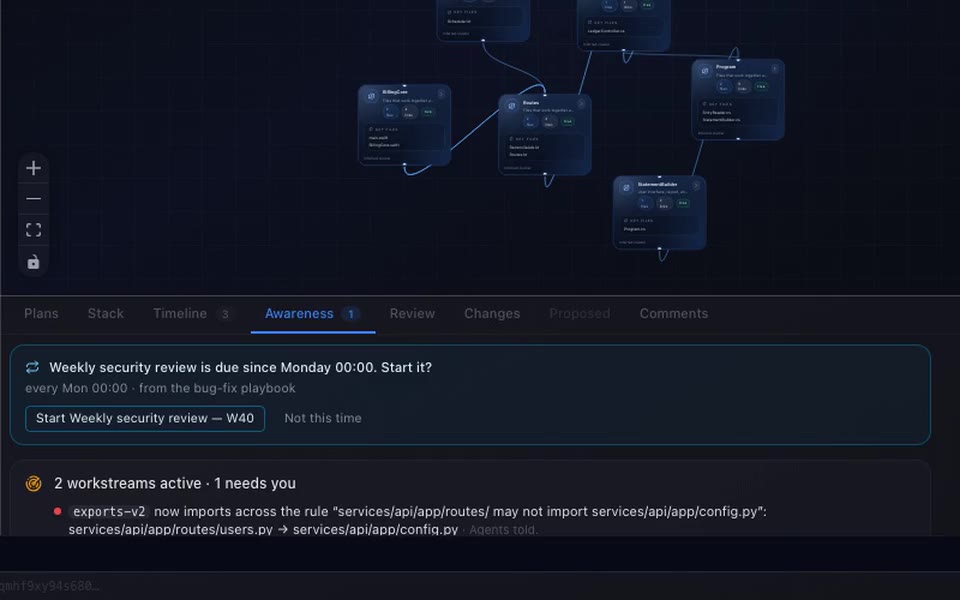
Task: Switch to the Changes tab
Action: pyautogui.click(x=492, y=313)
